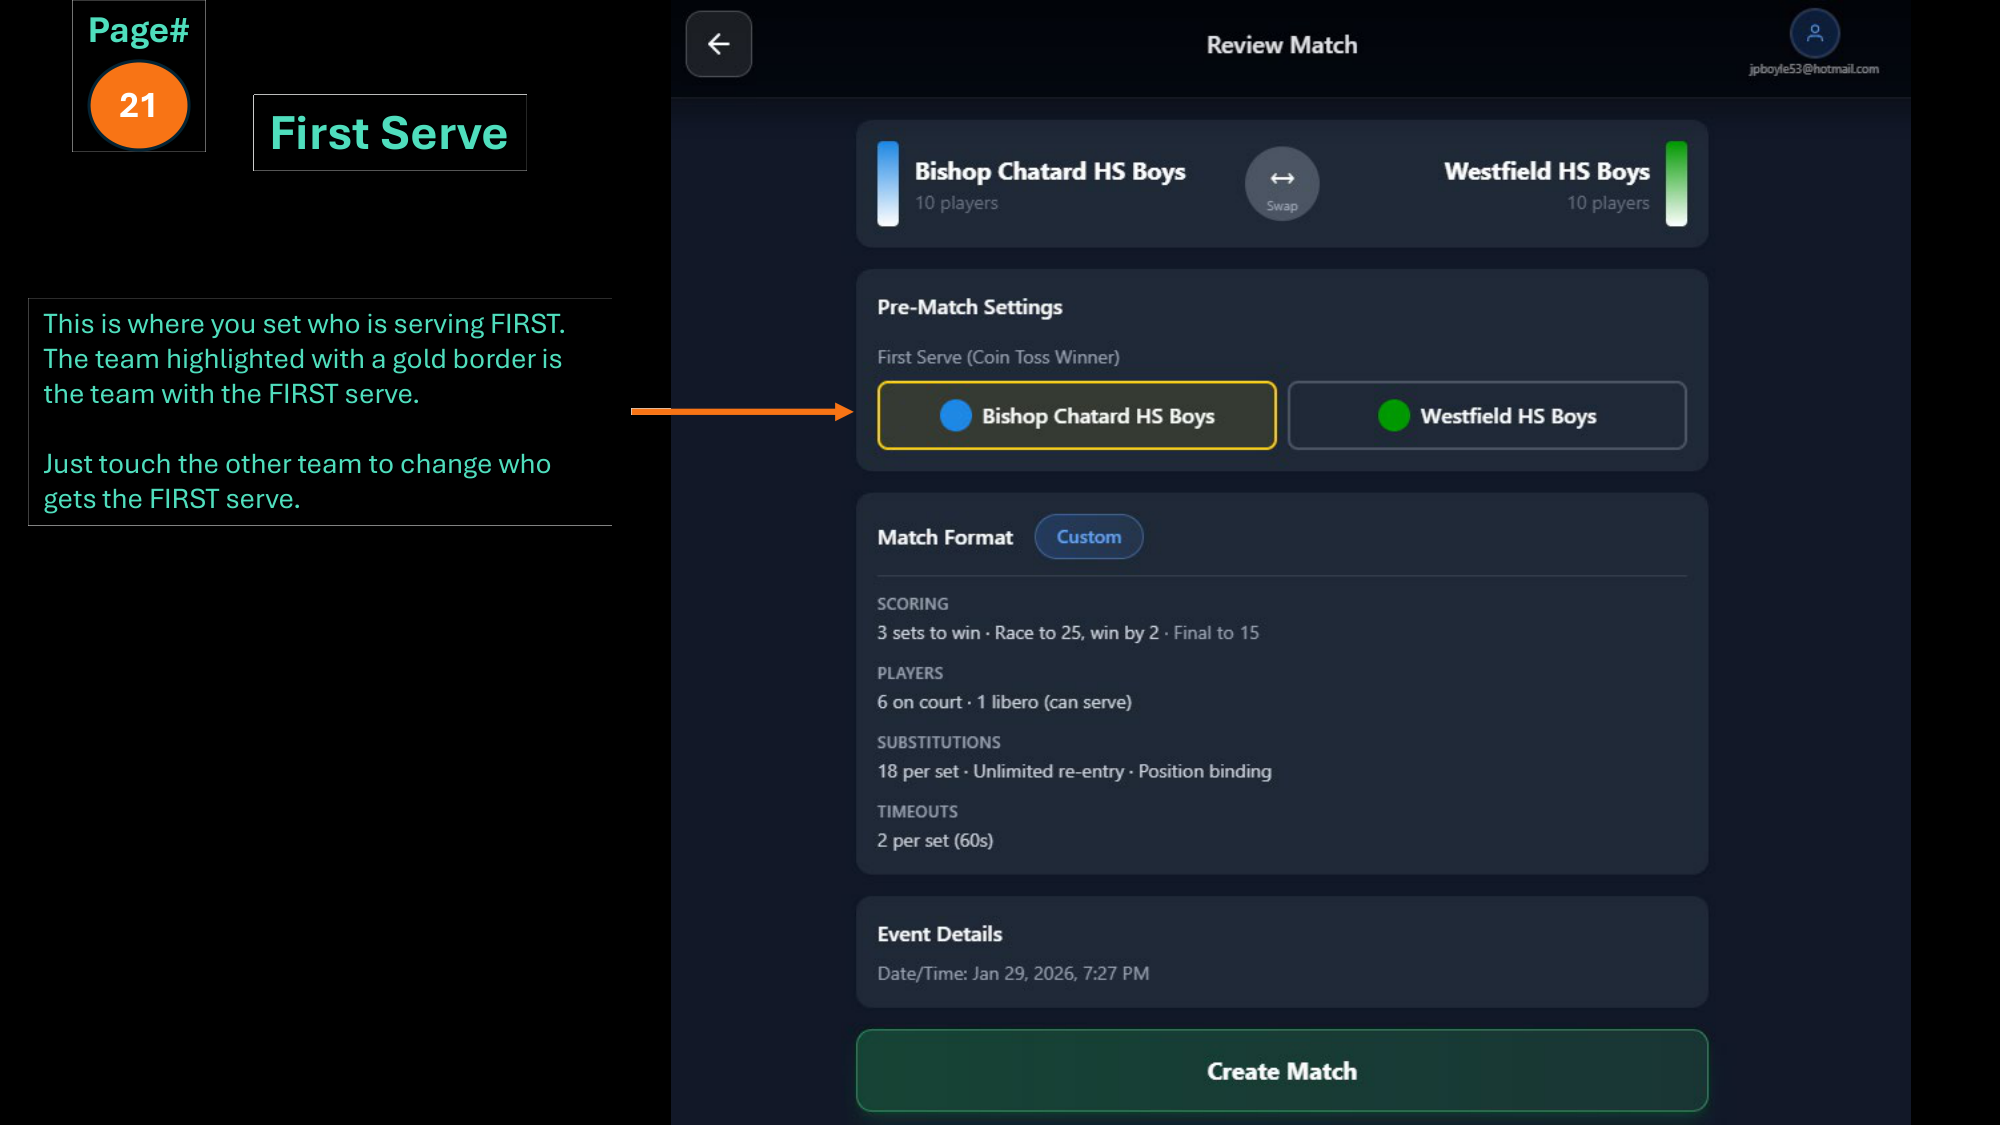
Task: Click the blue Bishop Chatard color bar
Action: pos(887,184)
